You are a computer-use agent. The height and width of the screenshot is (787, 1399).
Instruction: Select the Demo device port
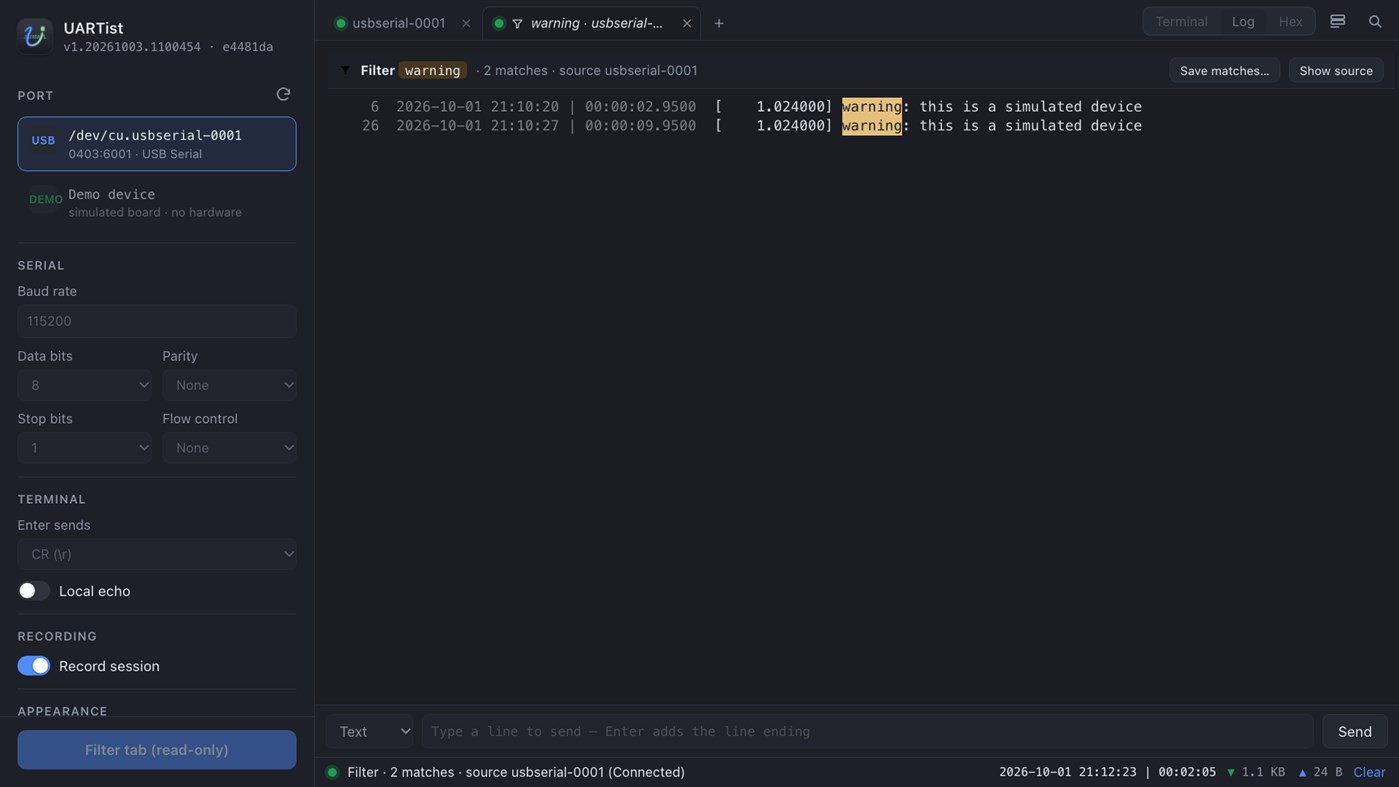157,203
